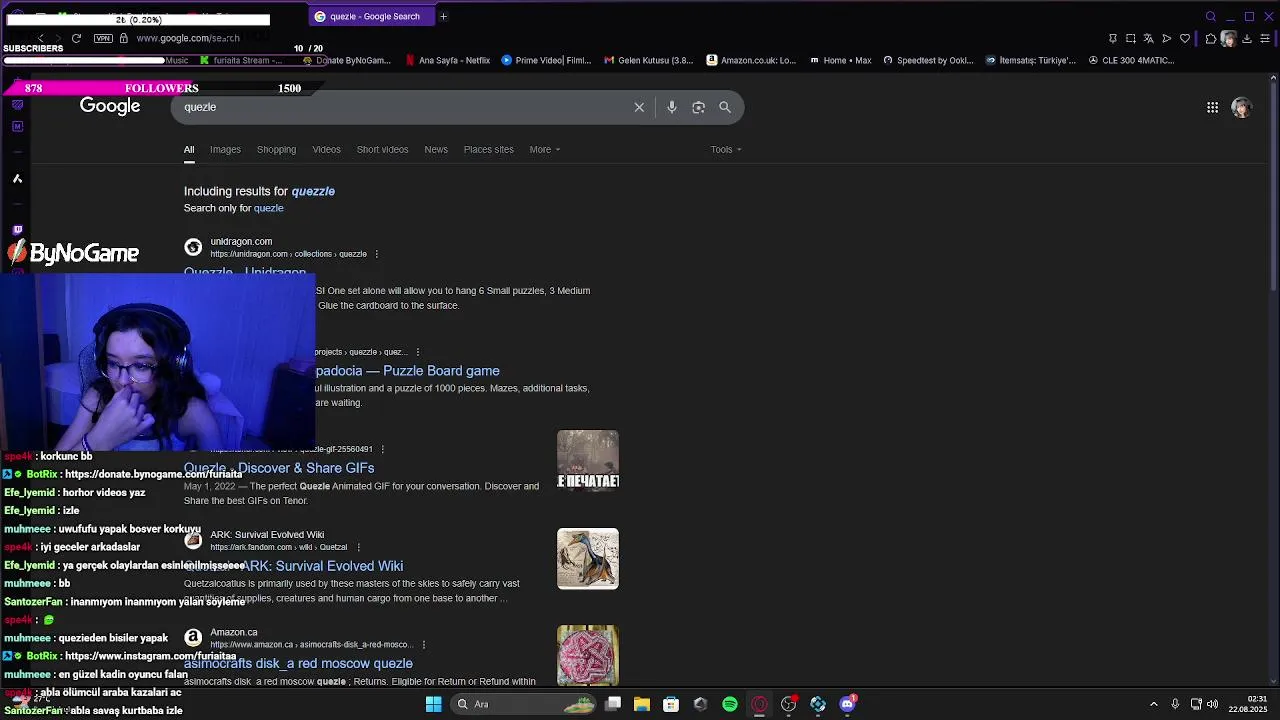Screen dimensions: 1280x720
Task: Click the Google logo
Action: [110, 106]
